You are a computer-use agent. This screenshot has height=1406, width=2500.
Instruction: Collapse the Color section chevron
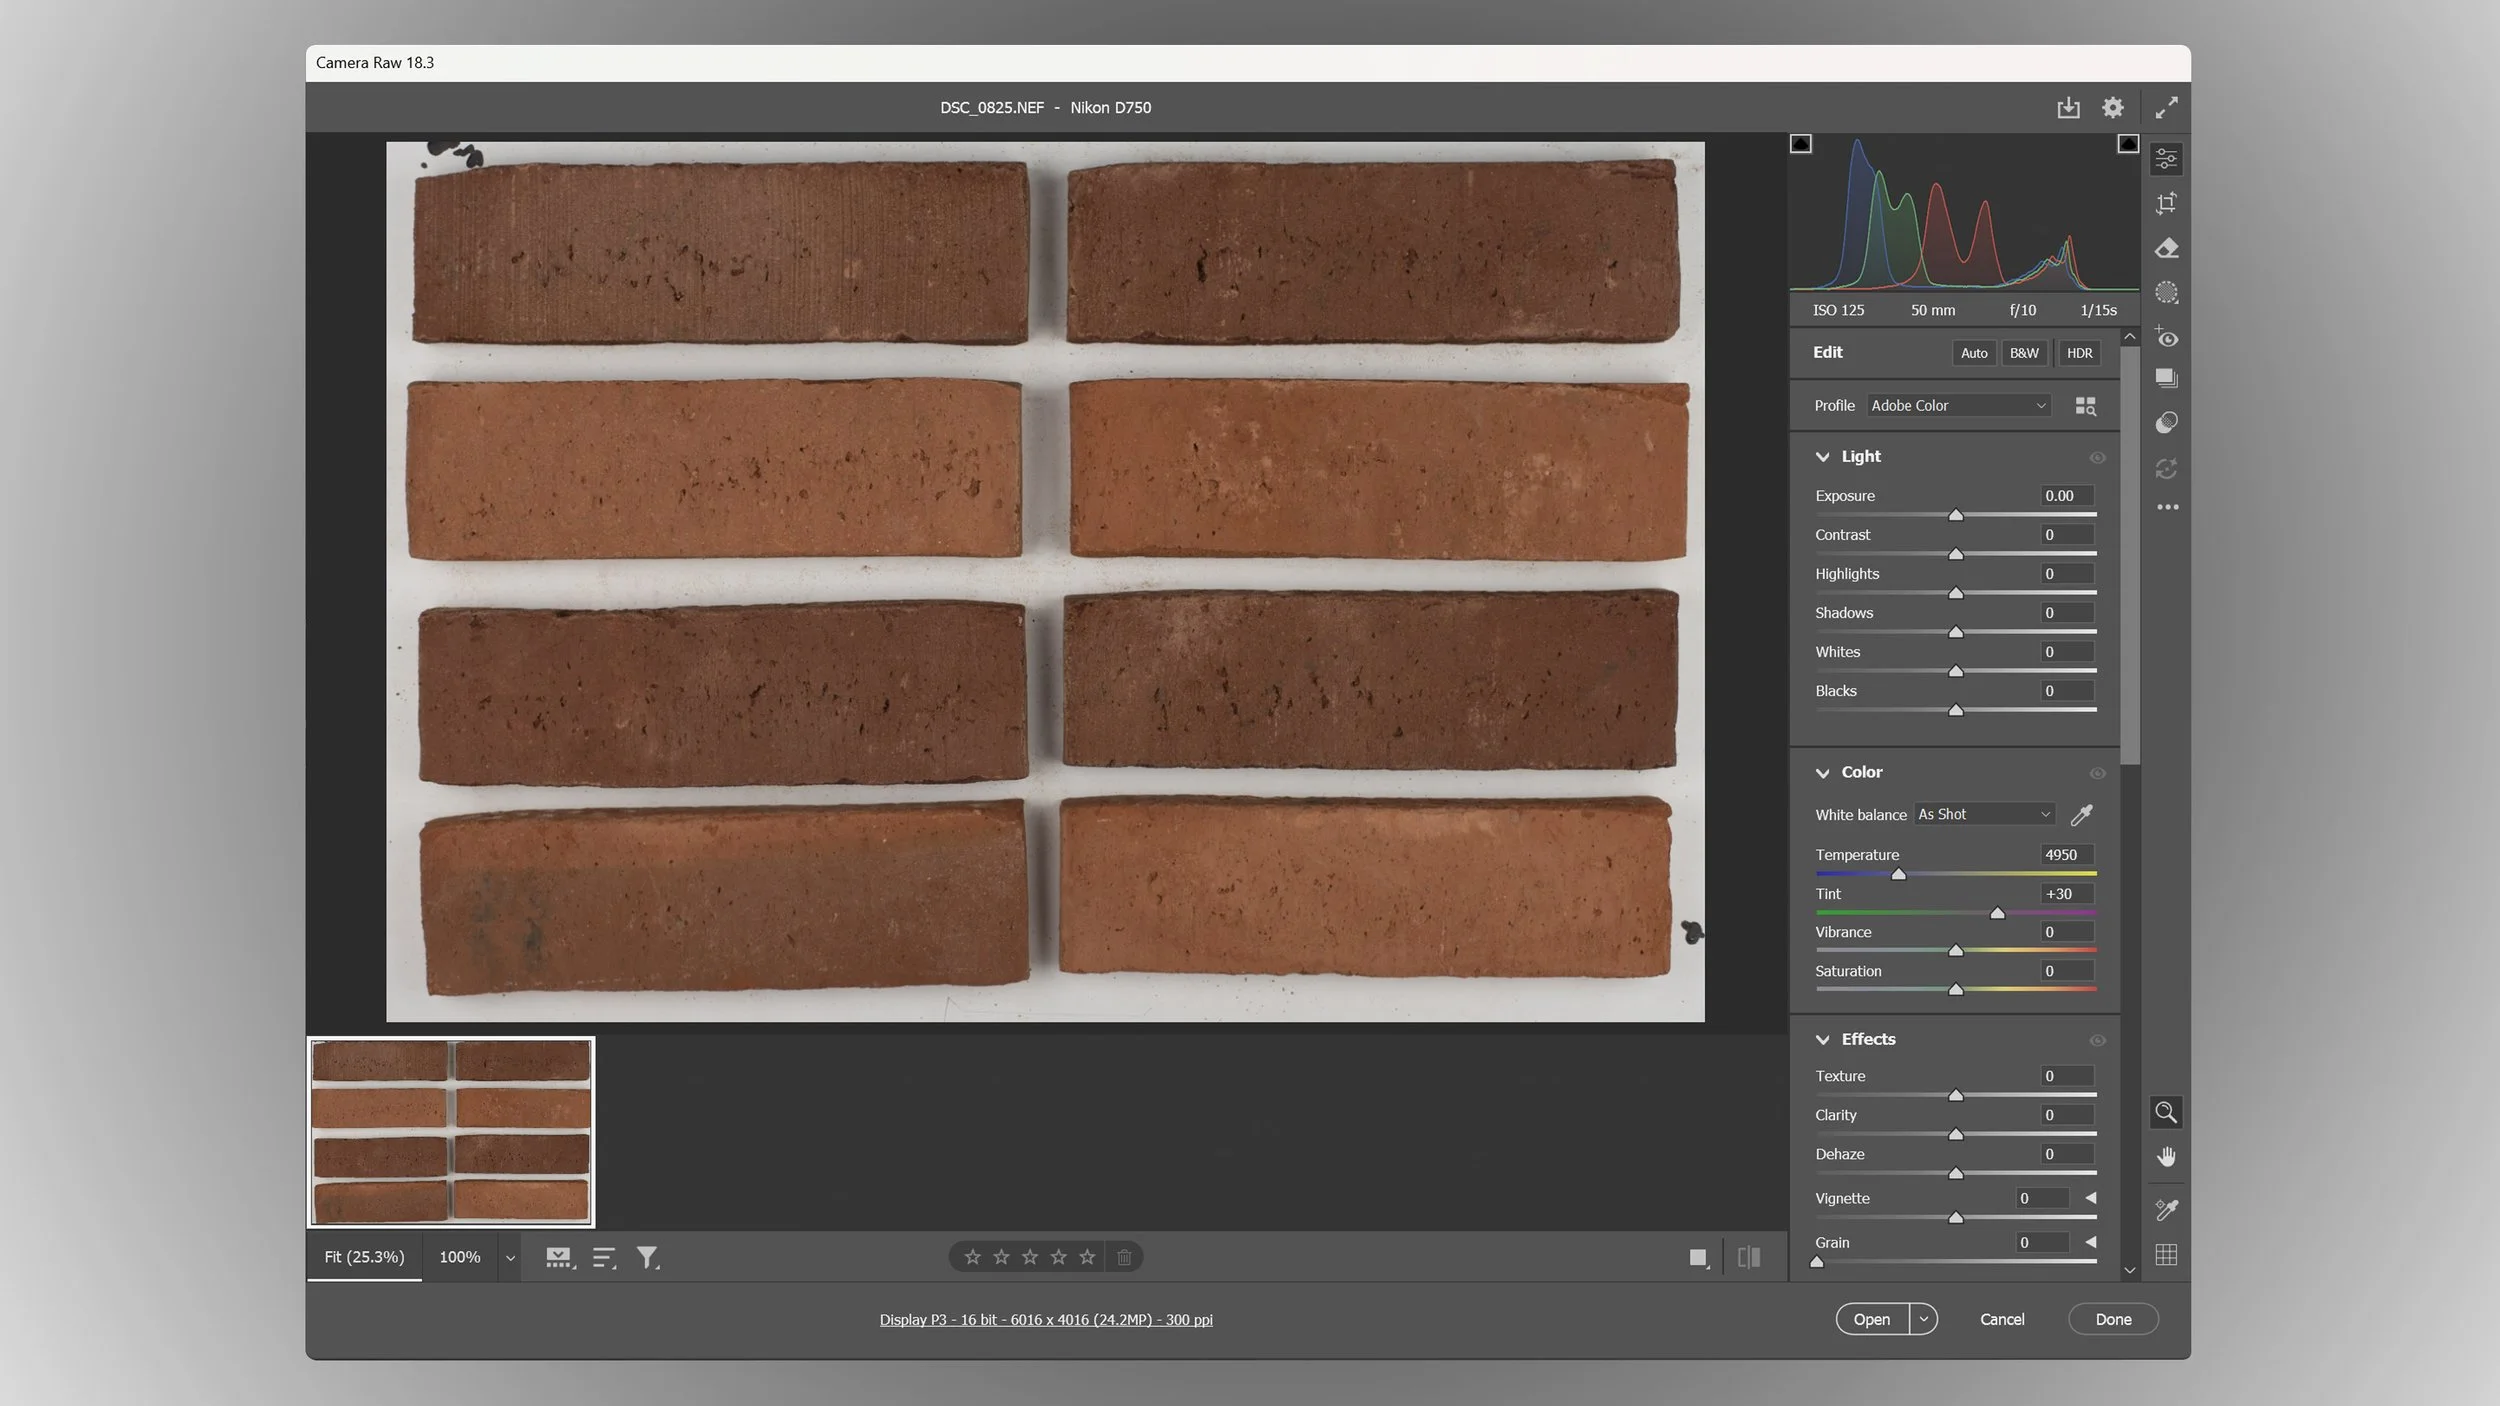pos(1822,773)
